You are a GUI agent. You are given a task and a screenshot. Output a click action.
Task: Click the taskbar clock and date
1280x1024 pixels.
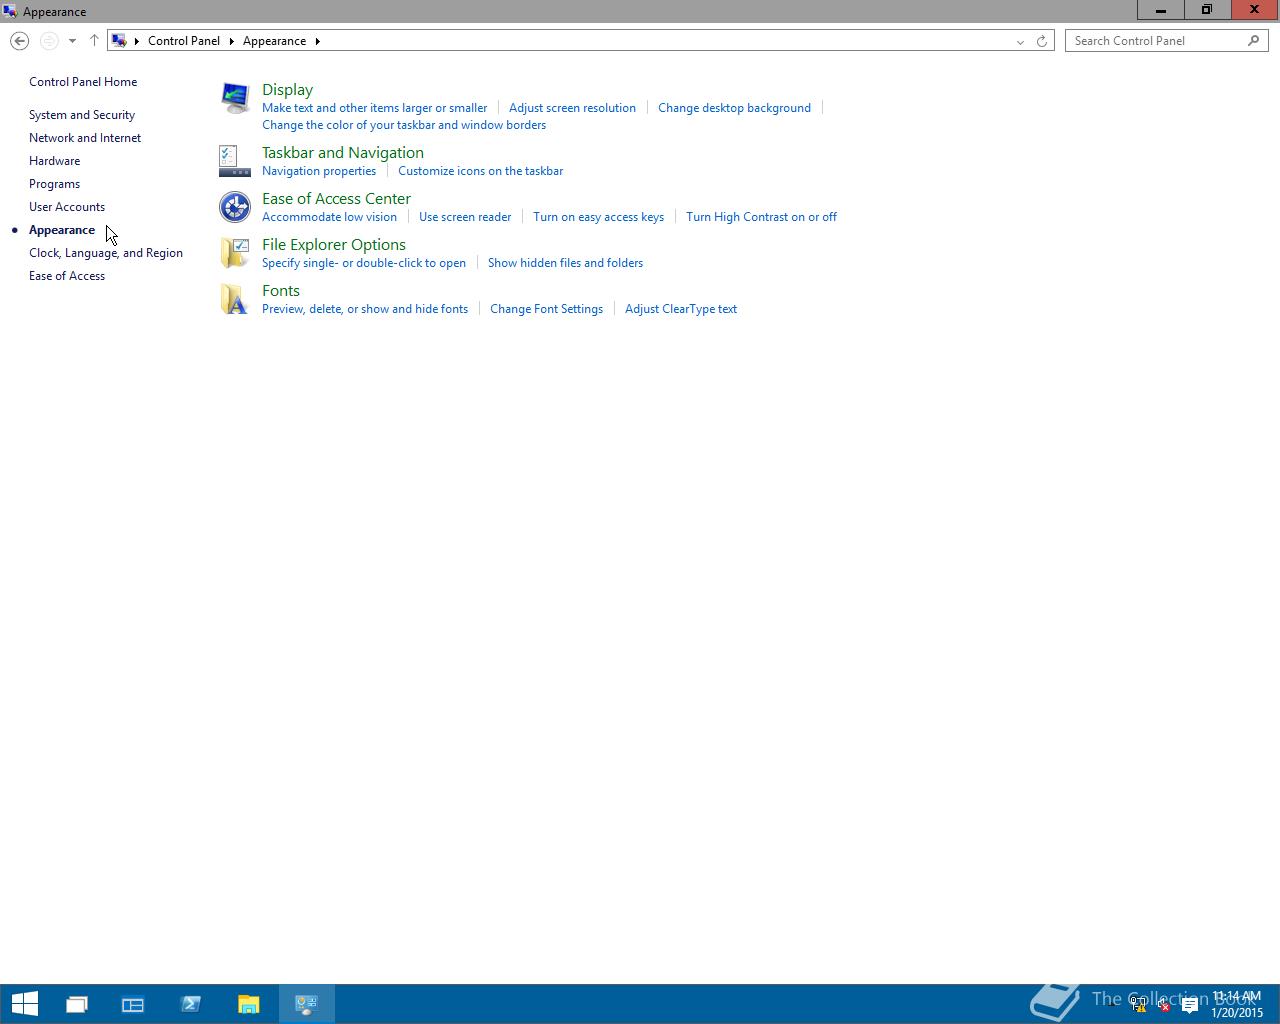click(x=1237, y=1005)
